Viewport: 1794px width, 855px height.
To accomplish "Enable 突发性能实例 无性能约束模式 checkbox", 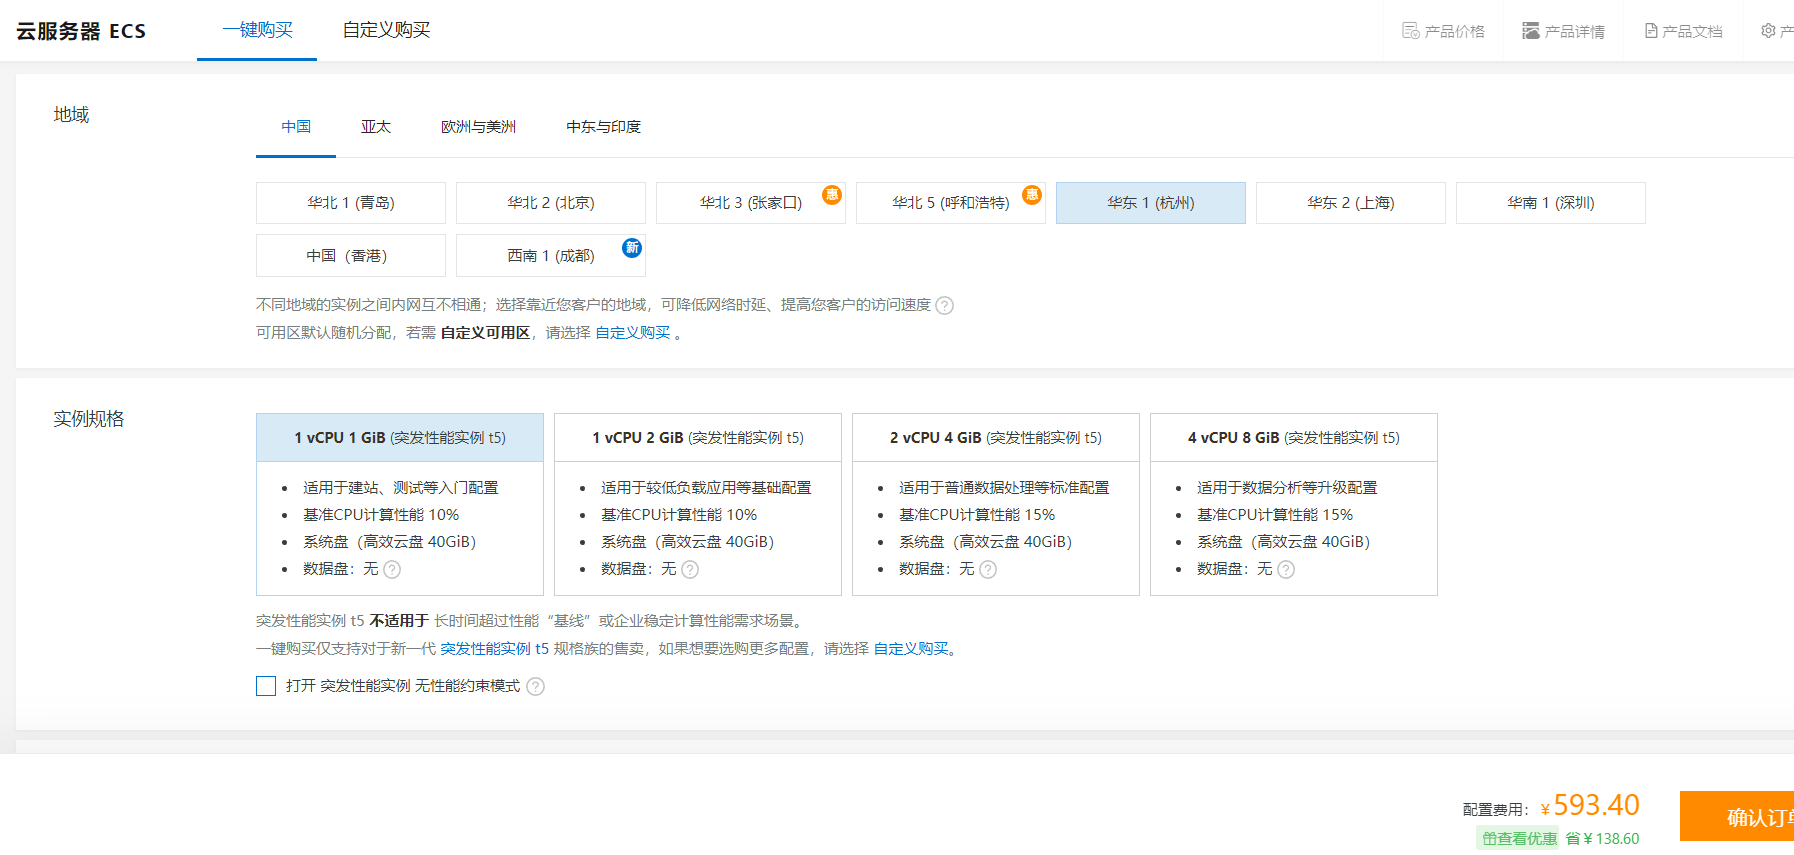I will [x=266, y=686].
